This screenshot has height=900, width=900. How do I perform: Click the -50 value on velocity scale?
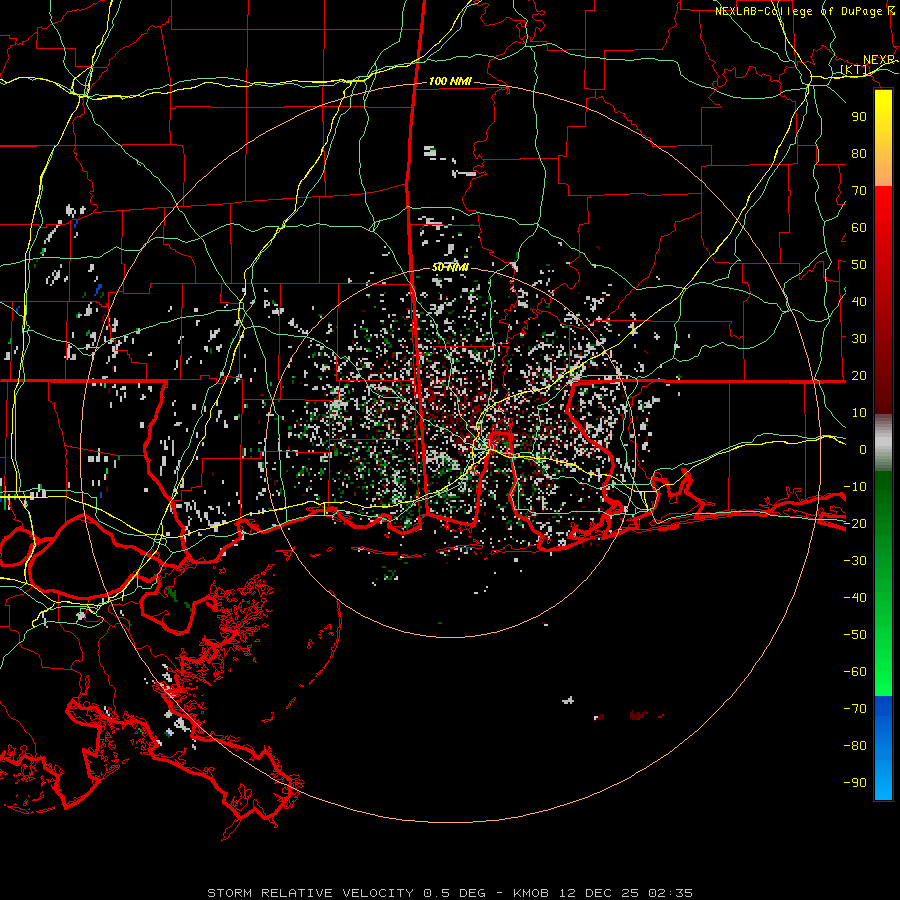tap(855, 635)
